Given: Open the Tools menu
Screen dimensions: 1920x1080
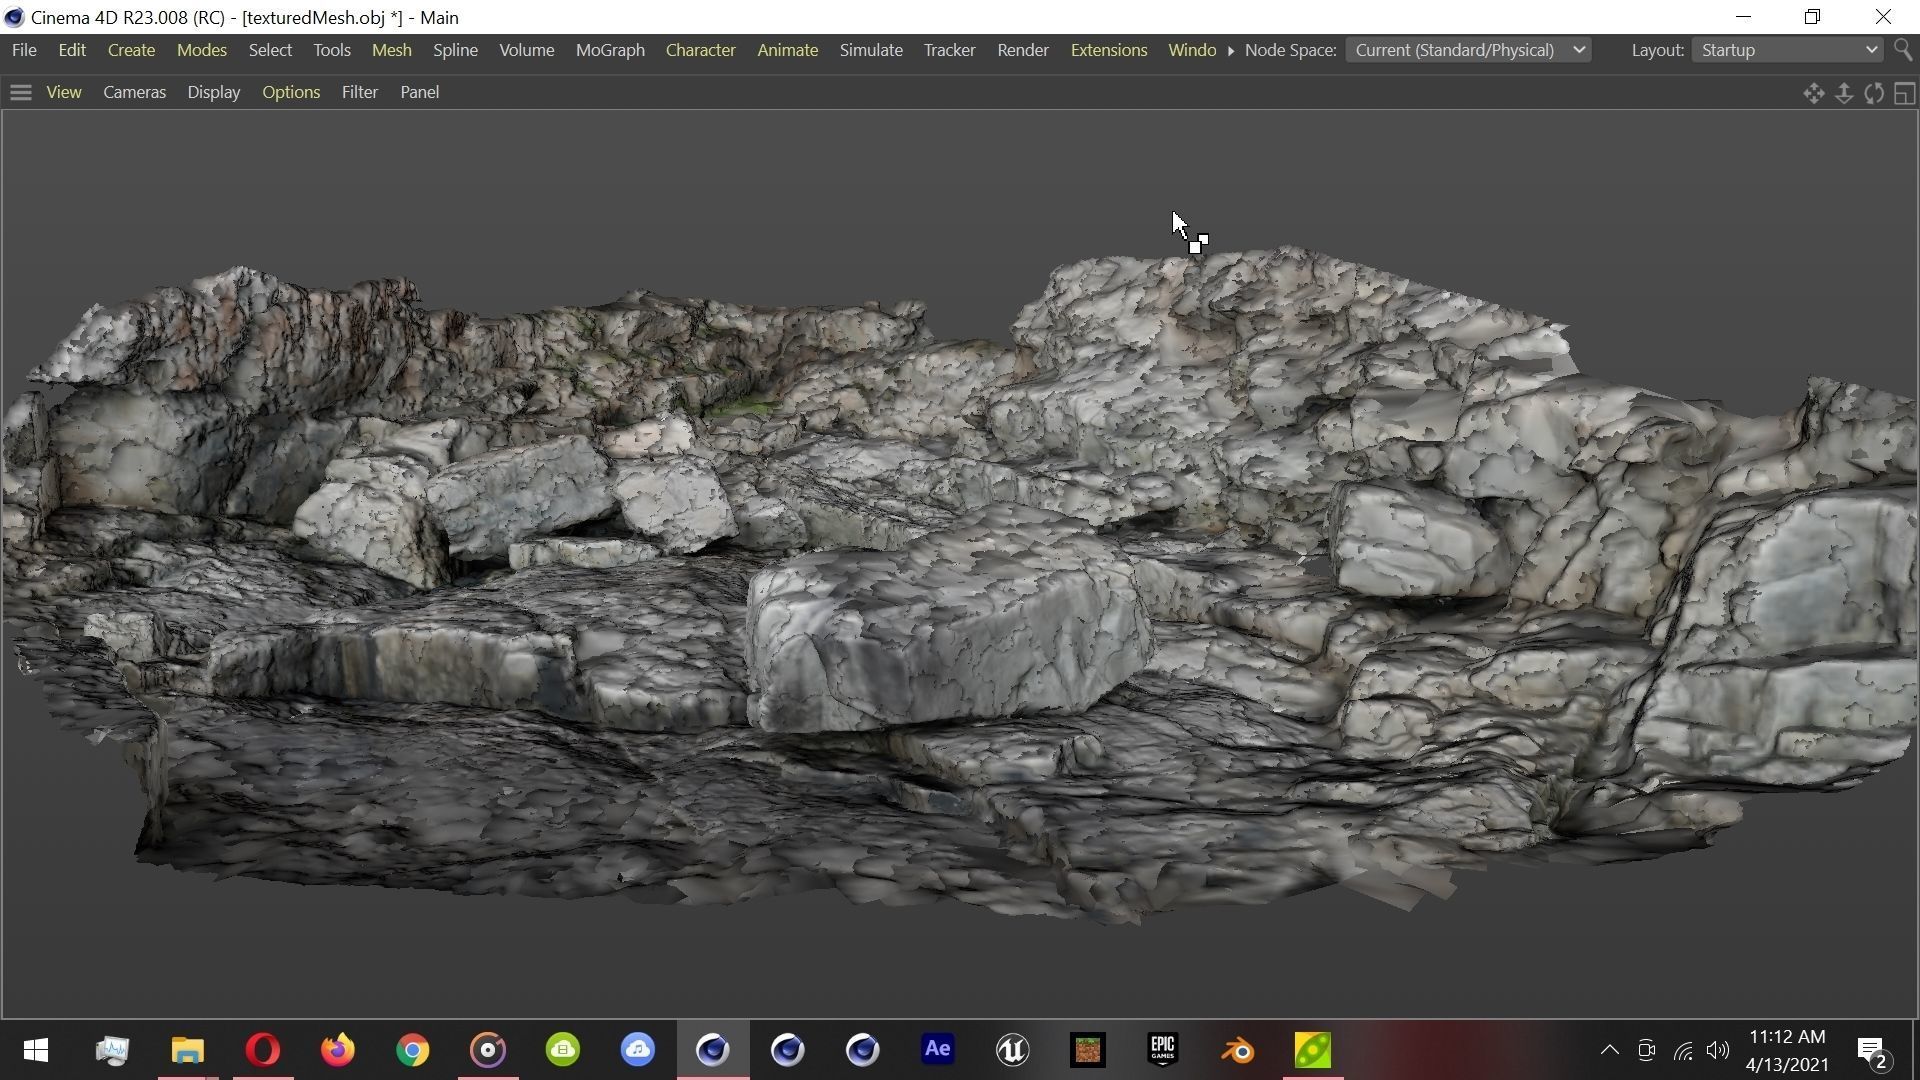Looking at the screenshot, I should coord(332,50).
